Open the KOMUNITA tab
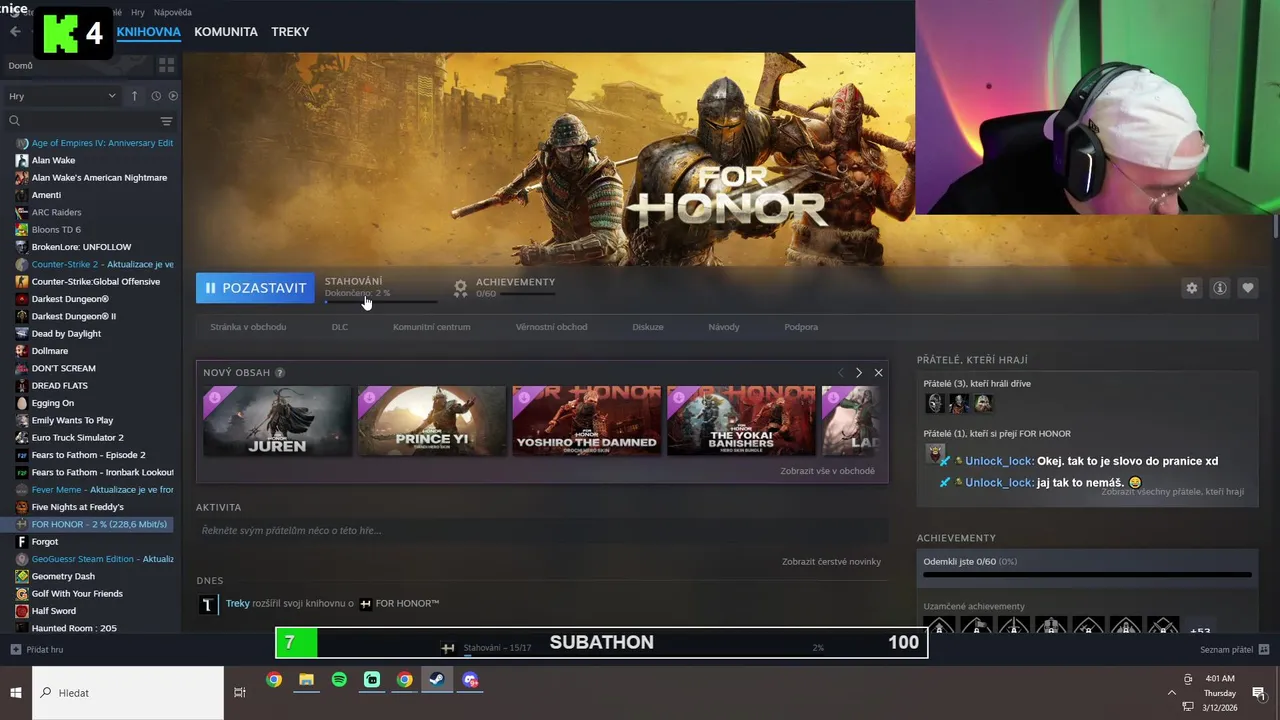The image size is (1280, 720). tap(226, 32)
